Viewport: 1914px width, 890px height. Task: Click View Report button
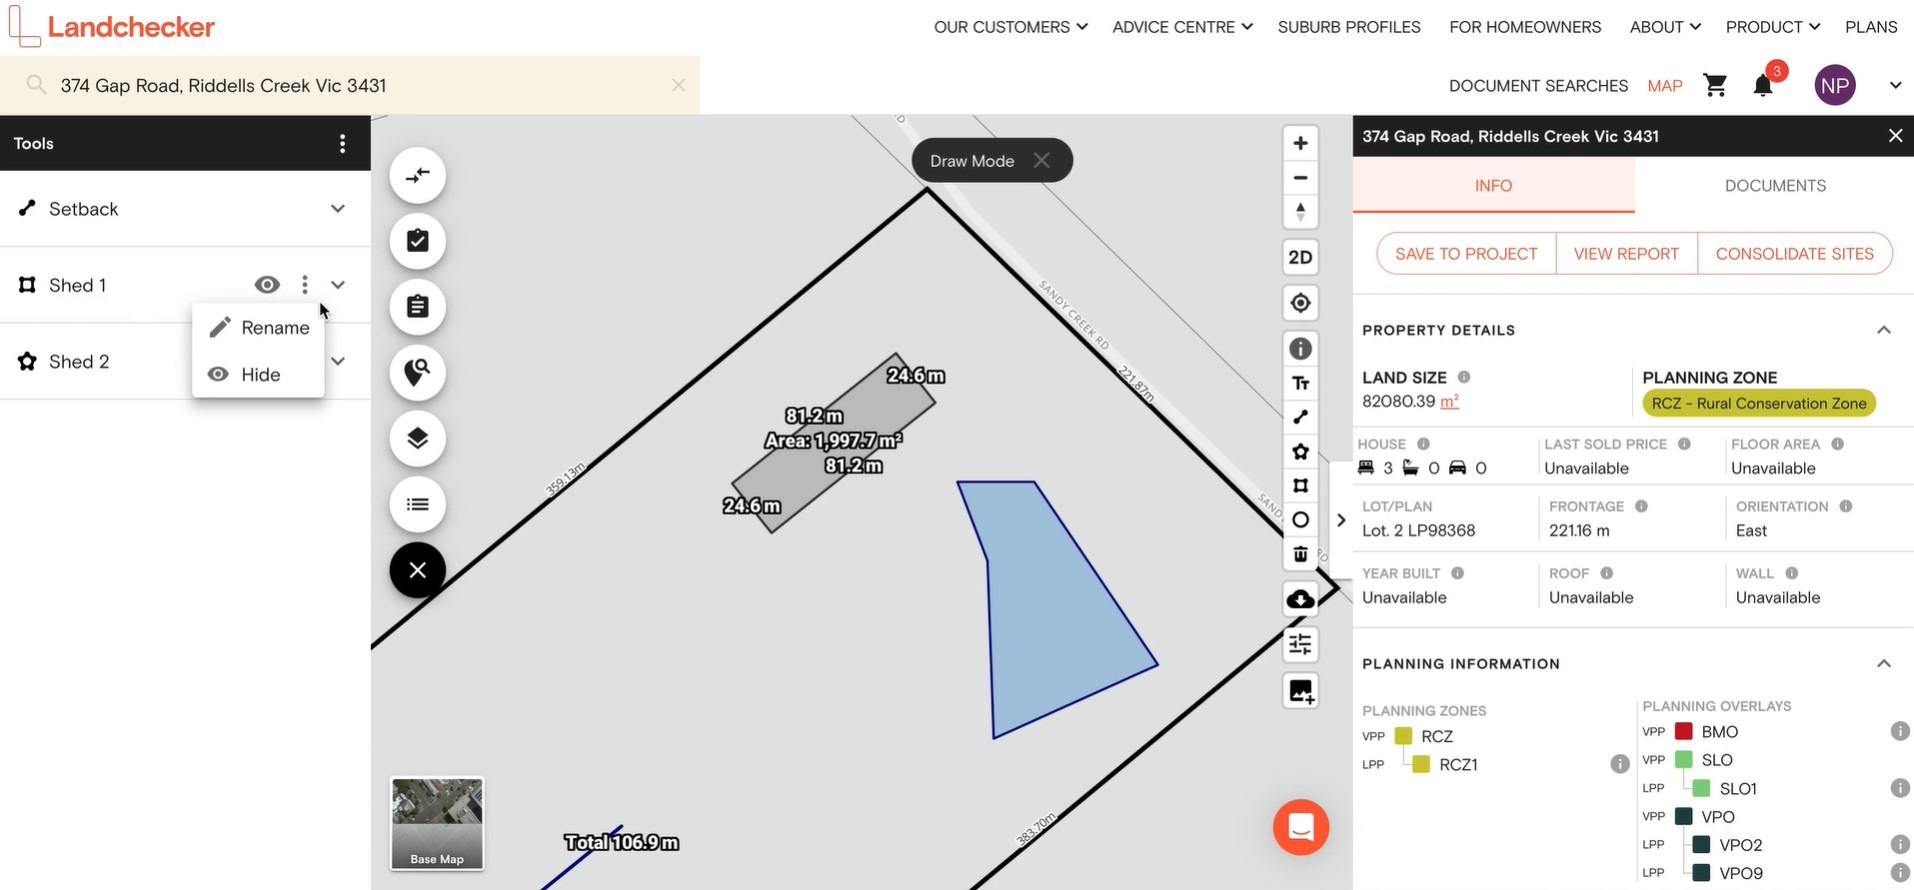tap(1626, 254)
